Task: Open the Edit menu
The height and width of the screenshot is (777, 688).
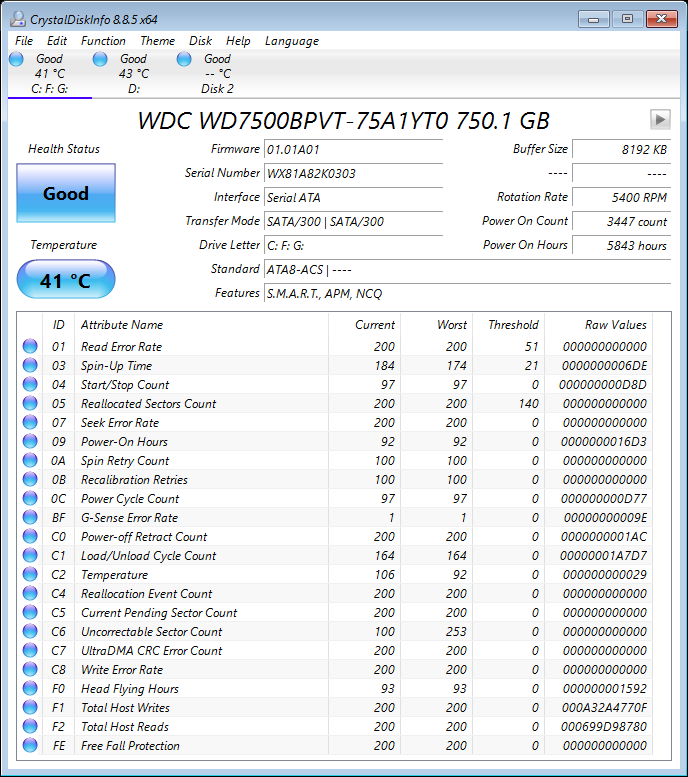Action: [x=57, y=41]
